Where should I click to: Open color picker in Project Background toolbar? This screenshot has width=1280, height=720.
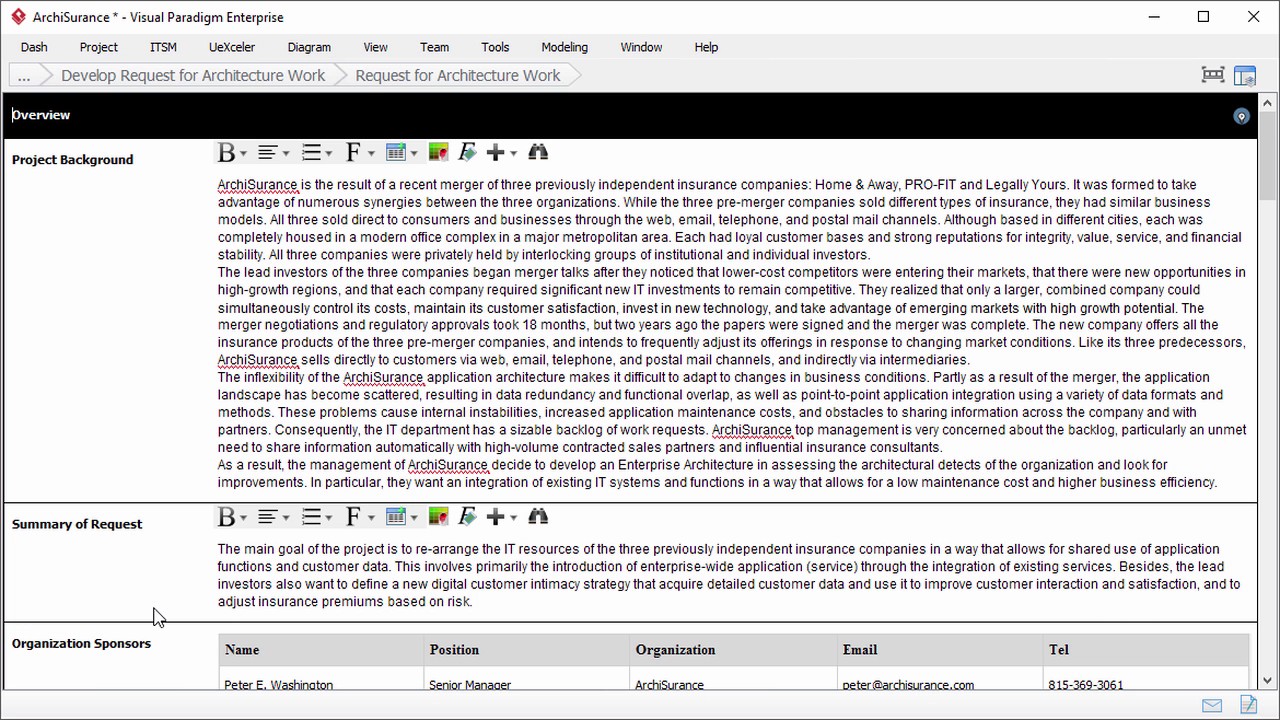(438, 153)
